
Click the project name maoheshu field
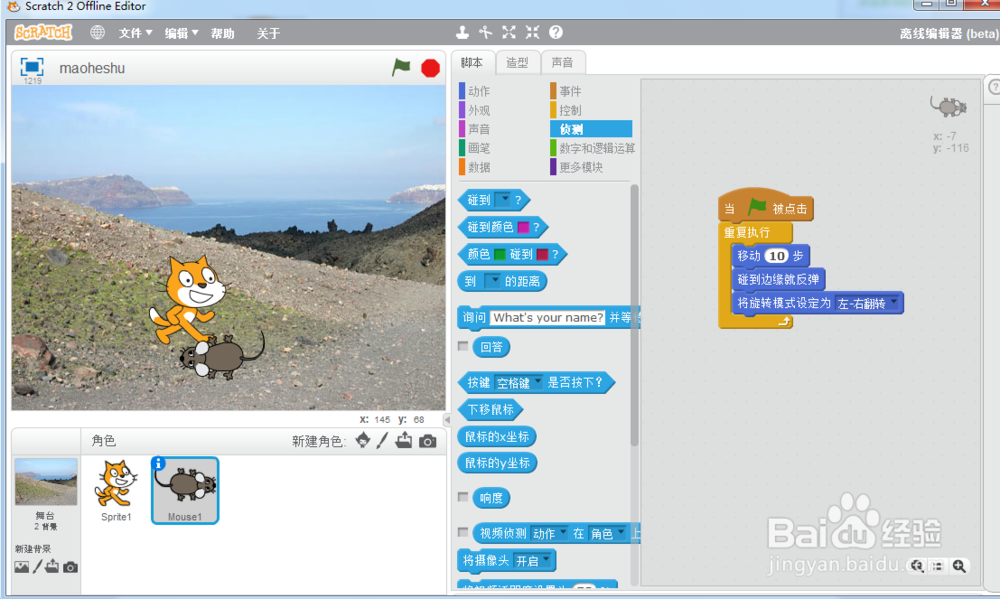(92, 68)
